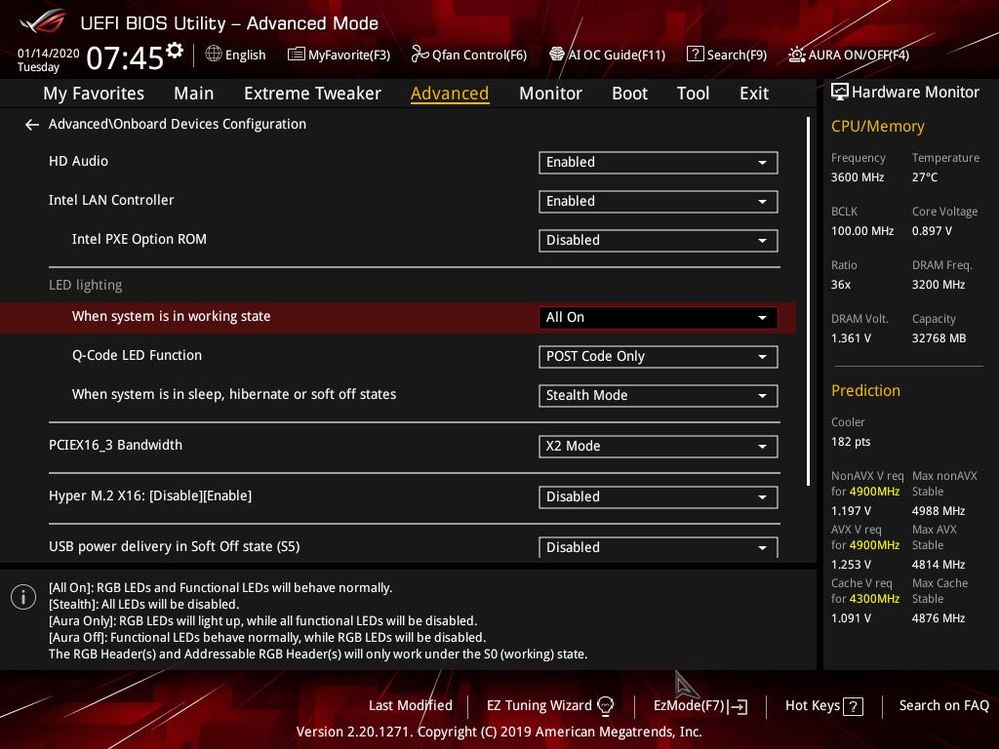Click the settings list scrollbar
999x749 pixels.
[x=808, y=301]
